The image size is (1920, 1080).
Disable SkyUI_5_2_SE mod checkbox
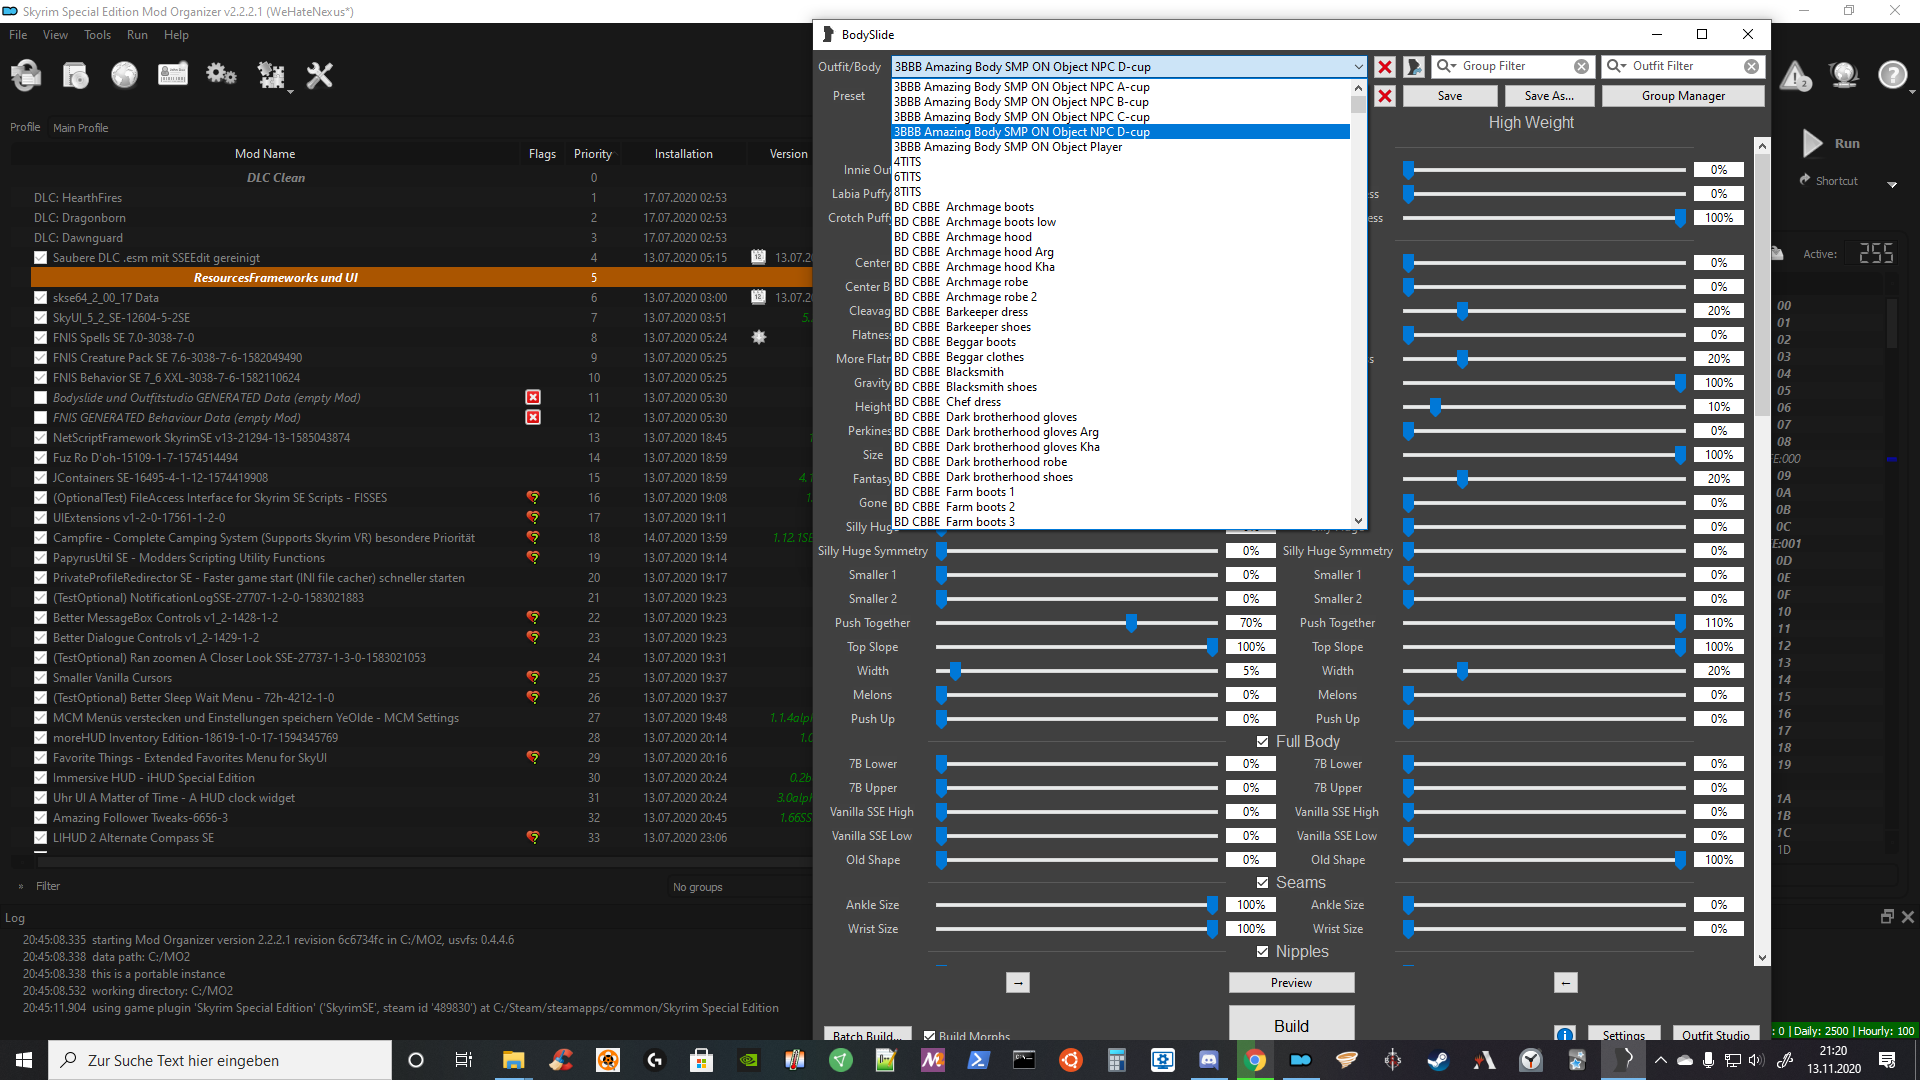(40, 318)
